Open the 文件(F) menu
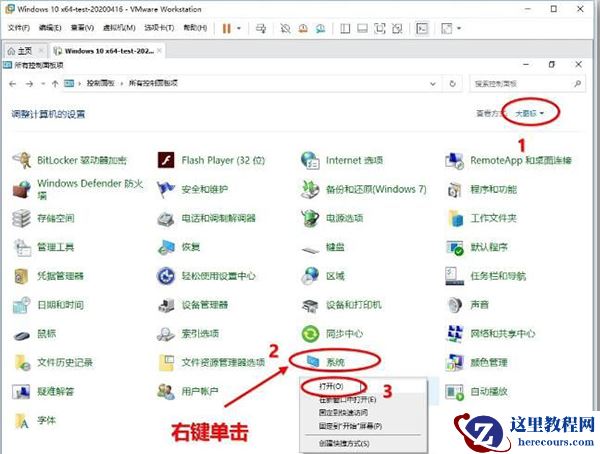Screen dimensions: 600x454 pyautogui.click(x=19, y=28)
